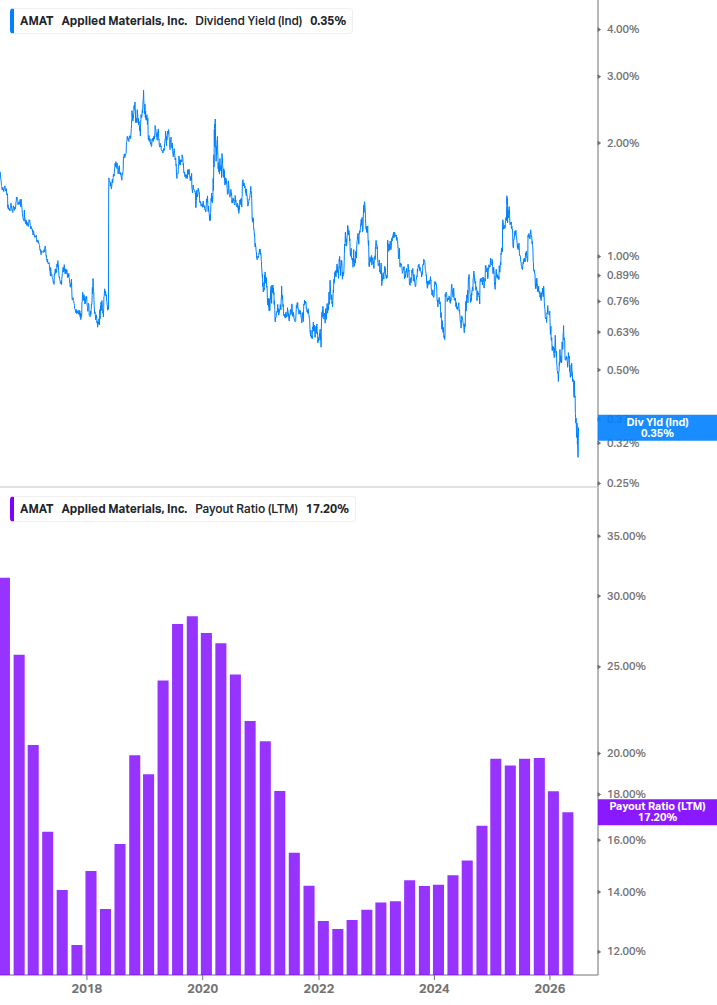Click the 0.89% axis label
Viewport: 717px width, 1005px height.
click(x=623, y=276)
